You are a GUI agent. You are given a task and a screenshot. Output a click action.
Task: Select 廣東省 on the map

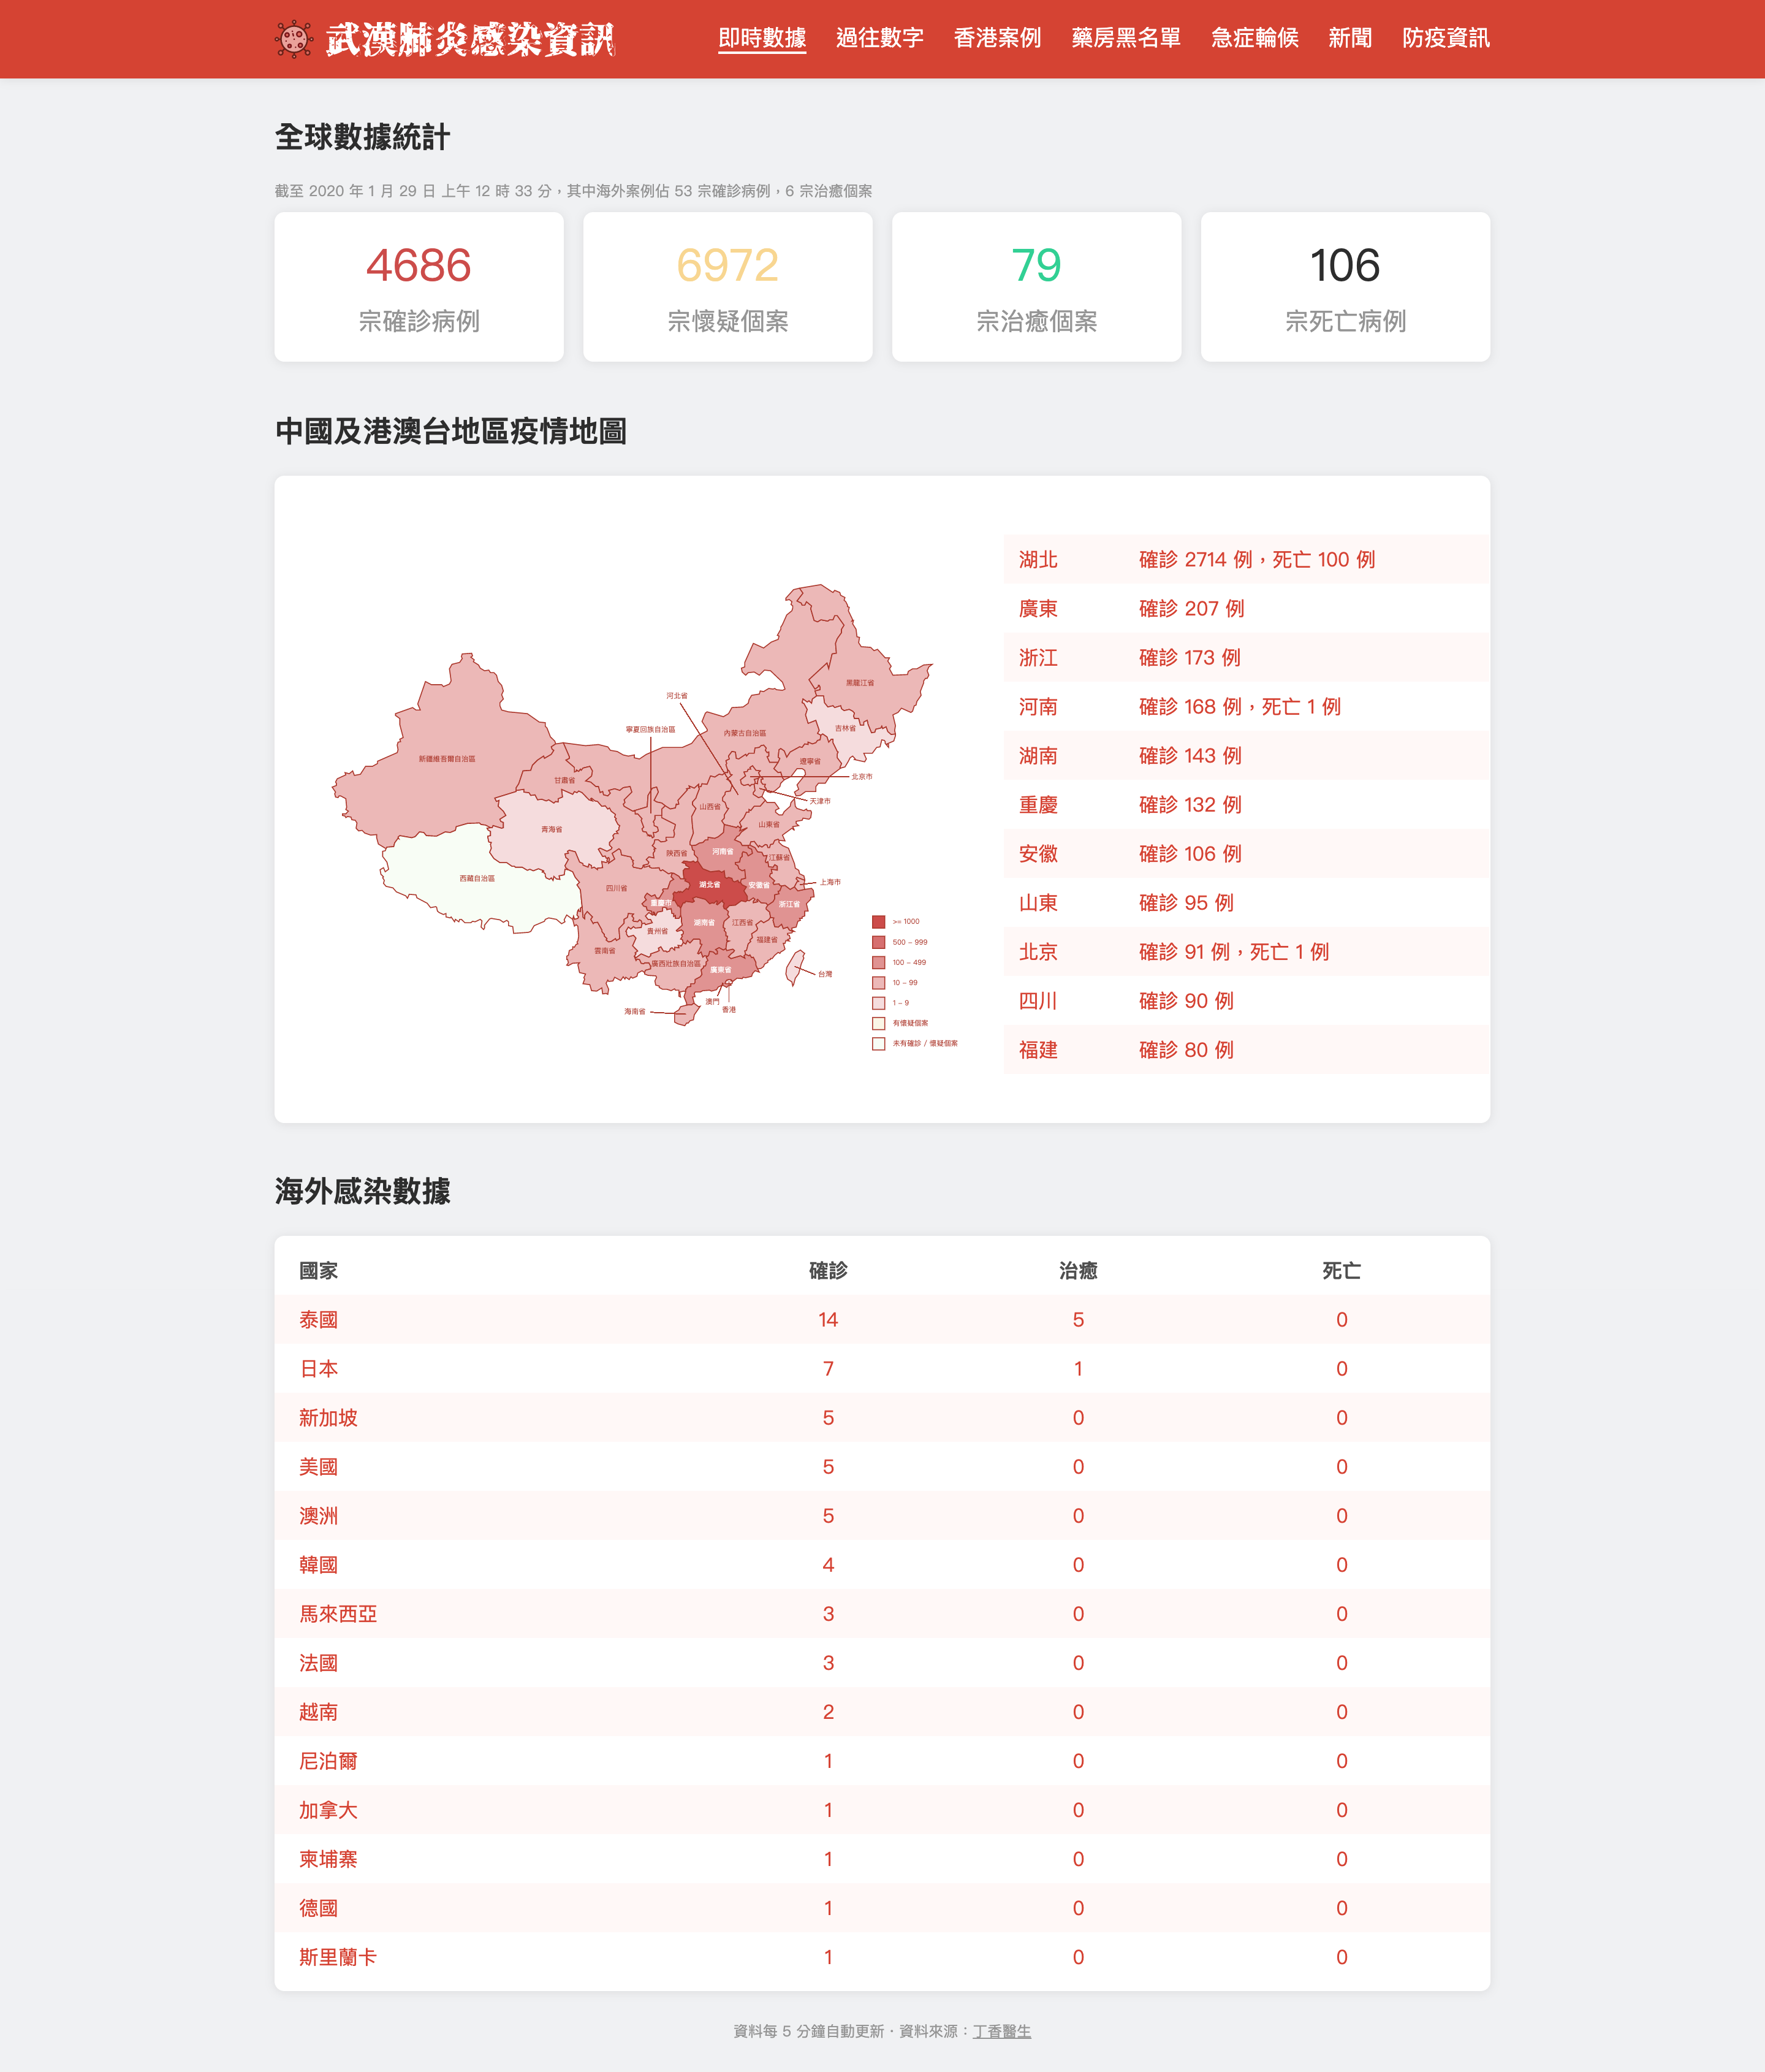point(721,970)
